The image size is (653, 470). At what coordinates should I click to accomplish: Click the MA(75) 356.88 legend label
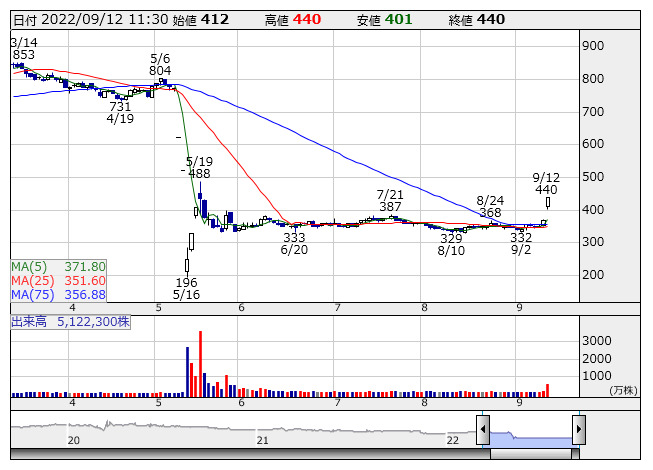(x=58, y=294)
